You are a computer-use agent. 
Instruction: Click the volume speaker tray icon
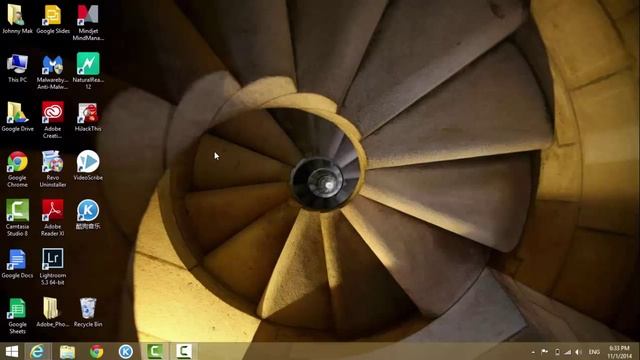(x=578, y=352)
